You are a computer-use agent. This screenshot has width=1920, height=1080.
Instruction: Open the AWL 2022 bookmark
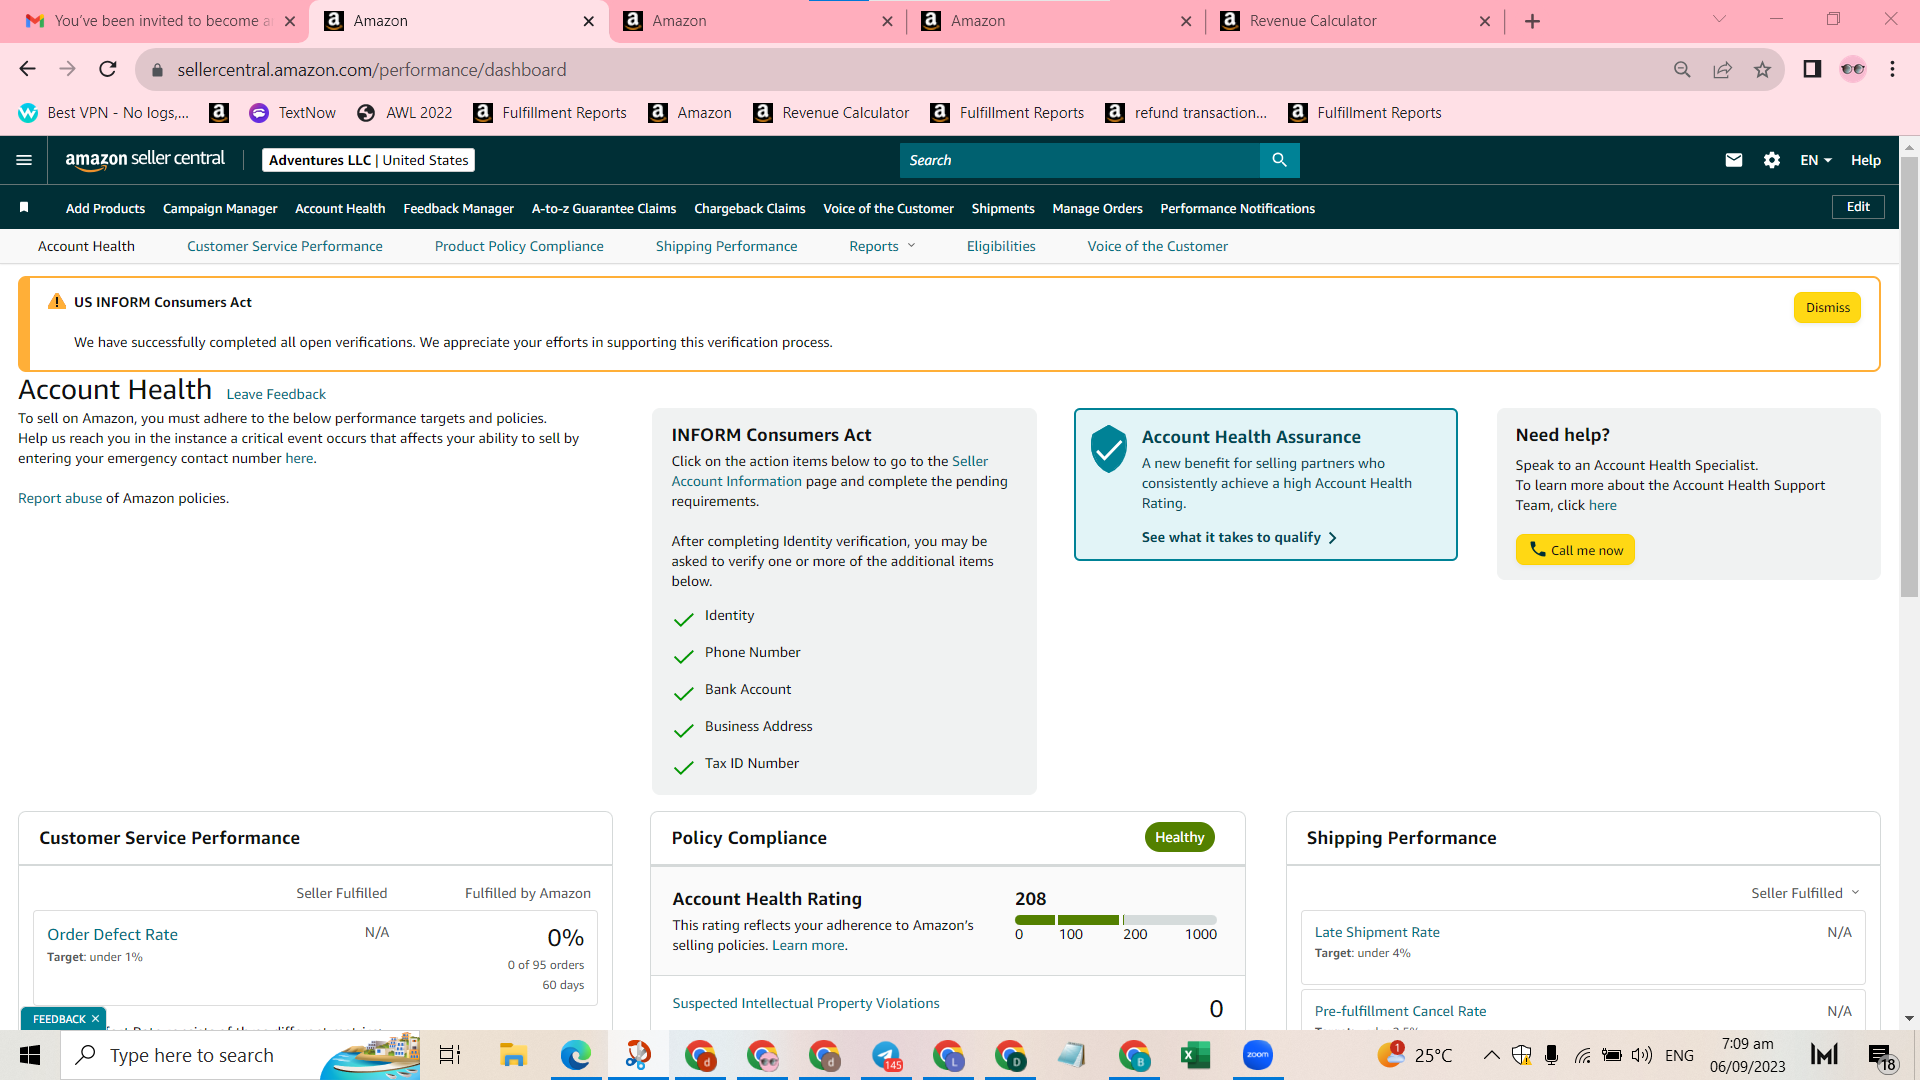[404, 113]
